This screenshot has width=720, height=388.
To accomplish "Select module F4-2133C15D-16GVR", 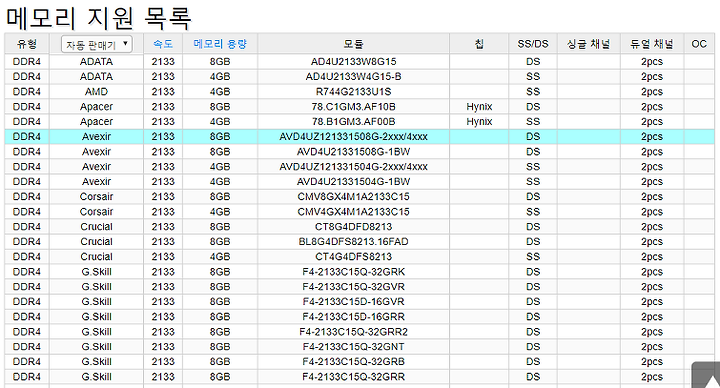I will 353,302.
